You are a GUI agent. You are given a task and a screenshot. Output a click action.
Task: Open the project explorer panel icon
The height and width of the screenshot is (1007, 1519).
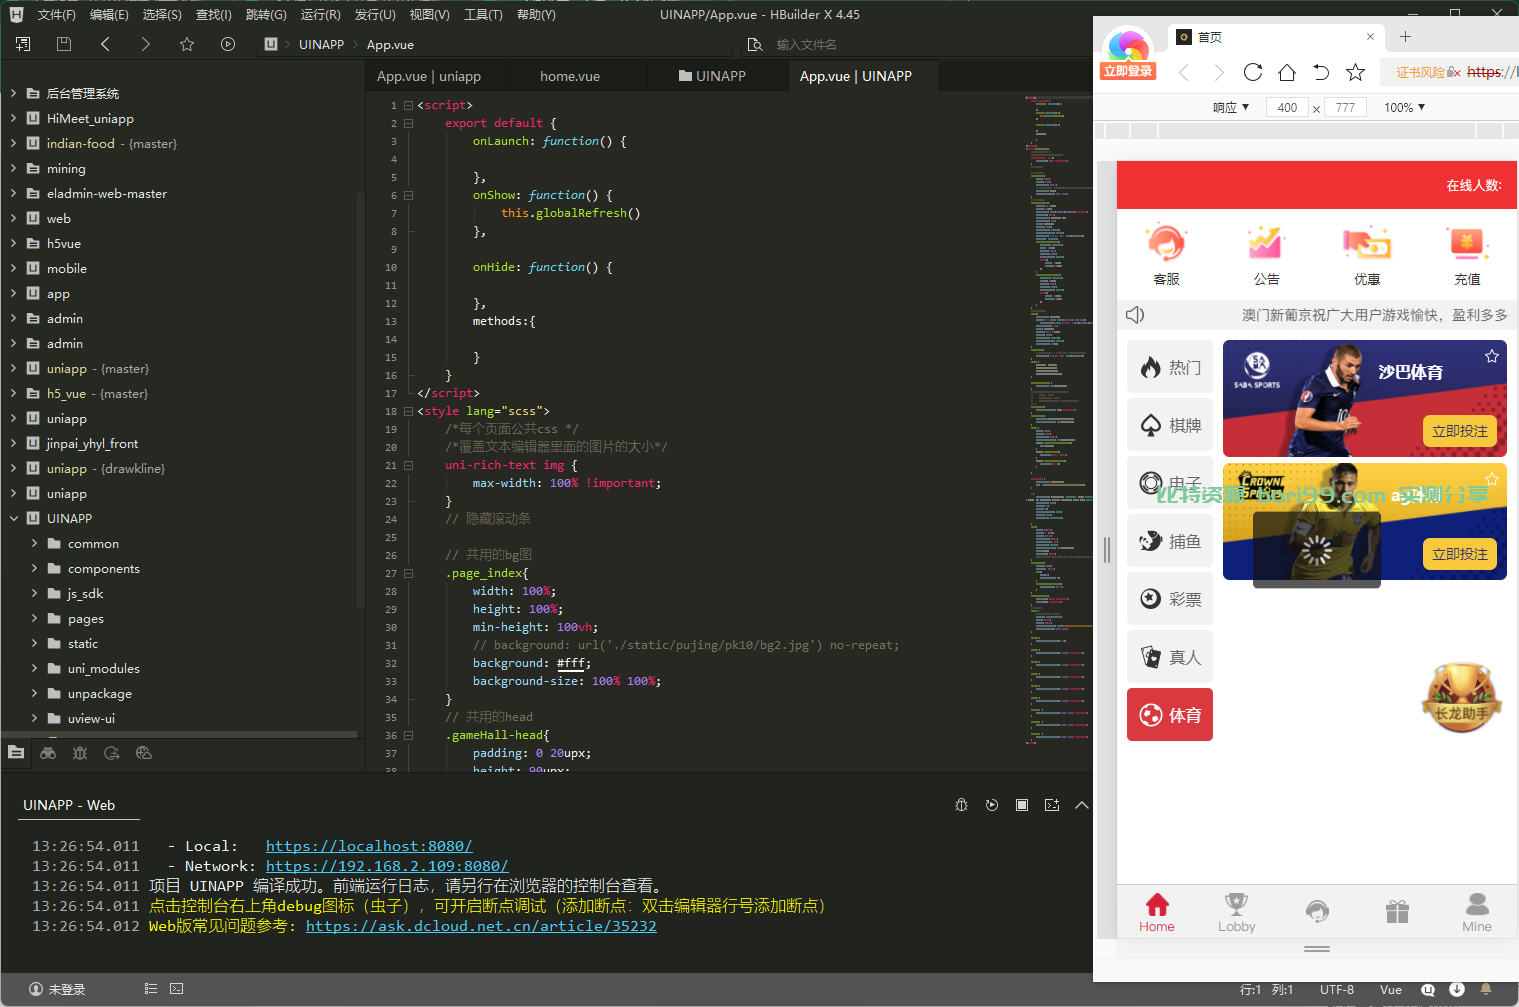point(16,753)
